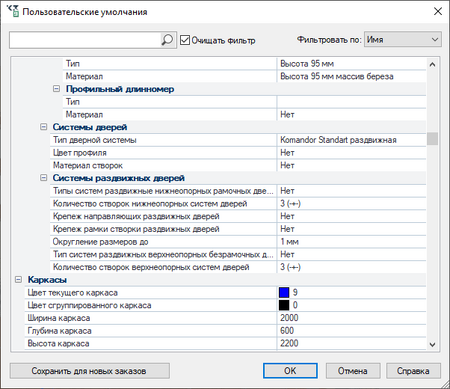This screenshot has width=450, height=389.
Task: Collapse the Системы дверей group
Action: click(43, 127)
